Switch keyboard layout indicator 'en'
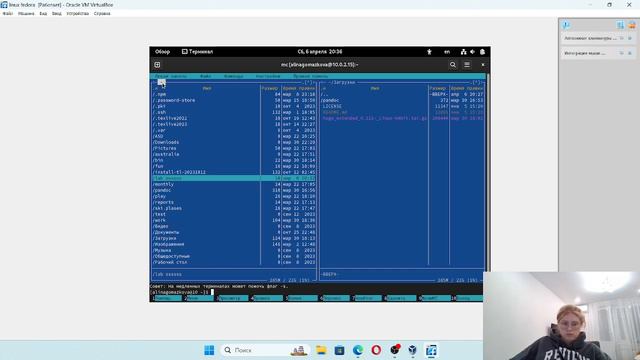The height and width of the screenshot is (360, 640). click(x=447, y=52)
